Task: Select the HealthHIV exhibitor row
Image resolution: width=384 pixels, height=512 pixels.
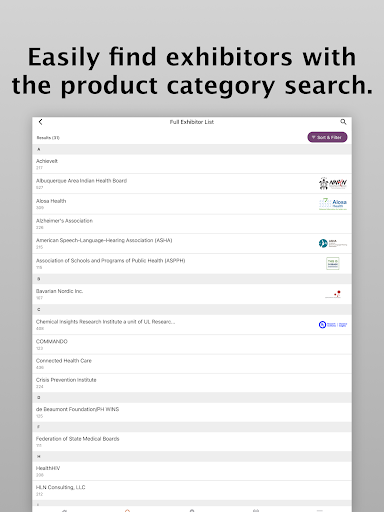Action: (192, 471)
